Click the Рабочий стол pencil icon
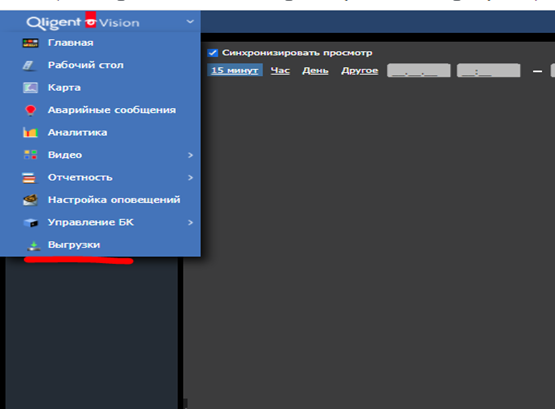This screenshot has height=409, width=555. click(x=29, y=66)
